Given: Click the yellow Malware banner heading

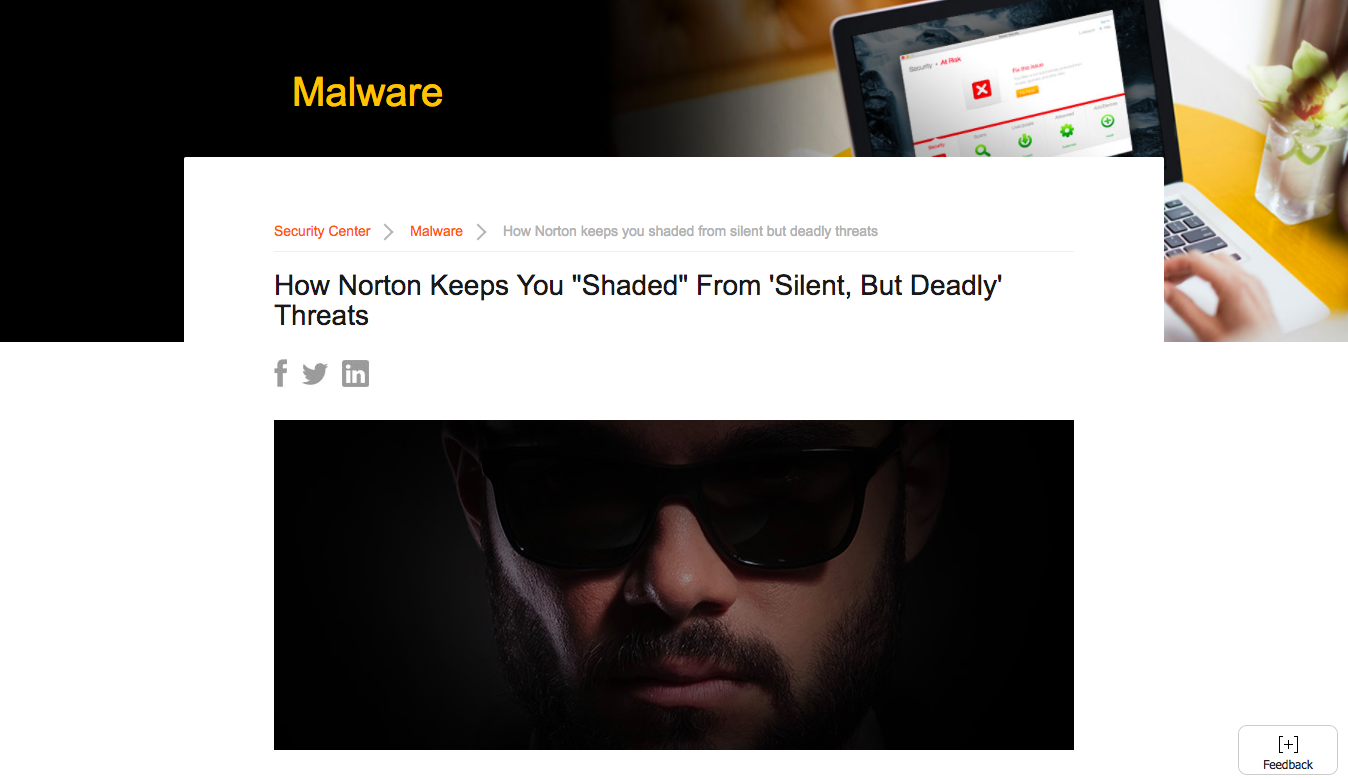Looking at the screenshot, I should click(x=367, y=92).
